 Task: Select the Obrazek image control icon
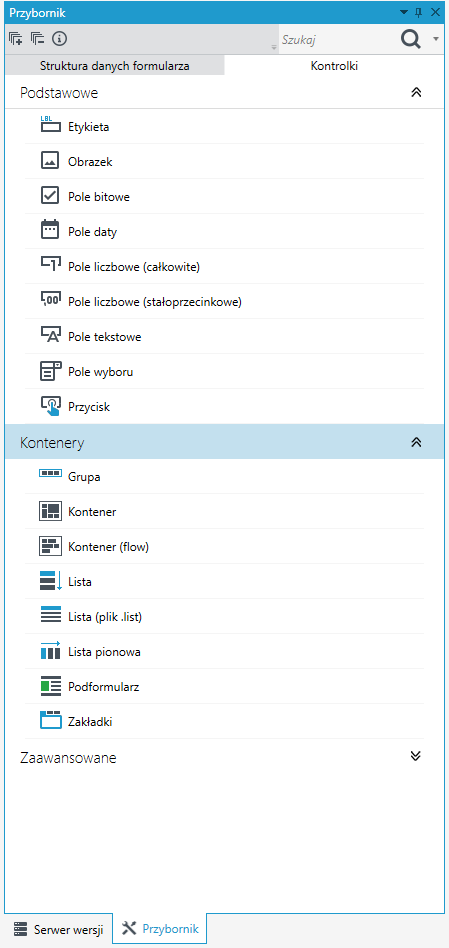[x=50, y=160]
